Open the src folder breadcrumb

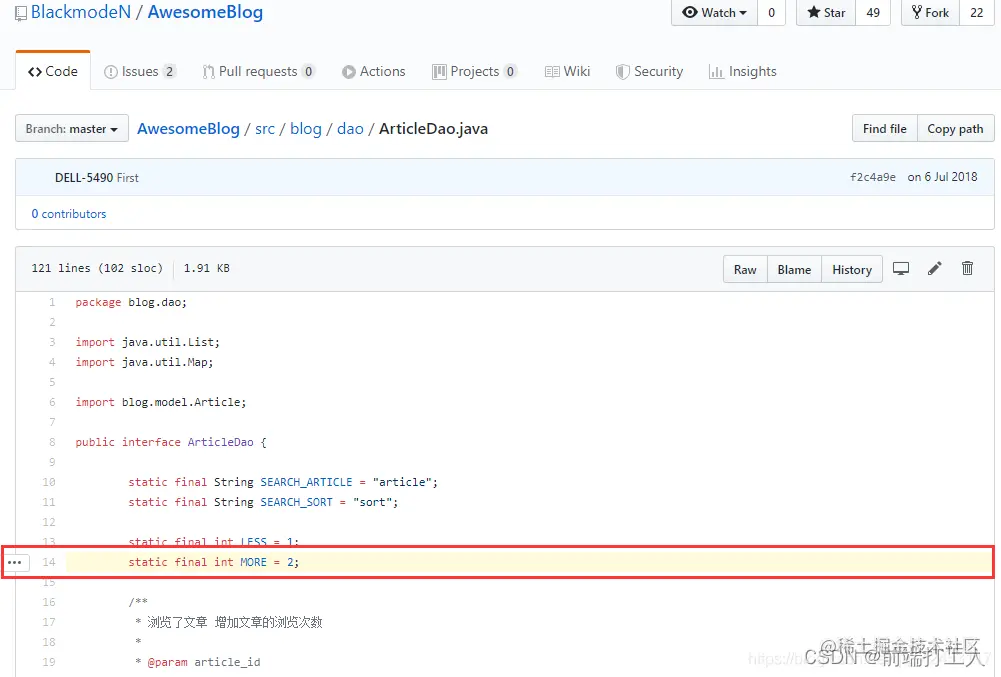(x=265, y=128)
